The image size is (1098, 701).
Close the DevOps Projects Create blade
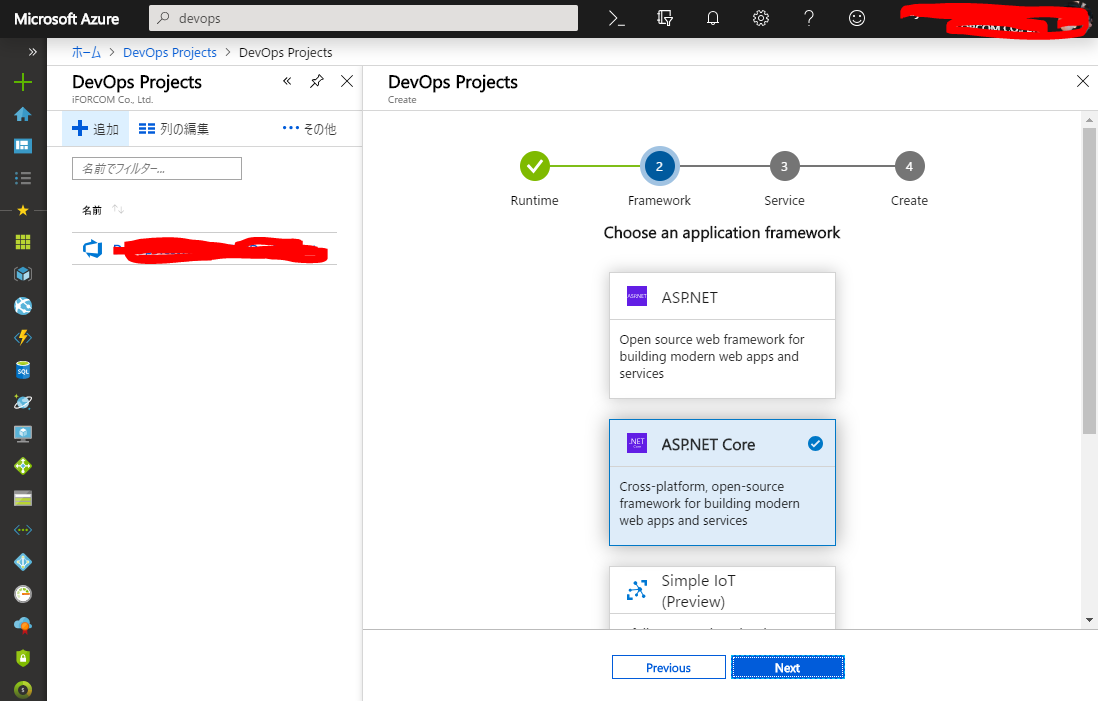pos(1083,81)
